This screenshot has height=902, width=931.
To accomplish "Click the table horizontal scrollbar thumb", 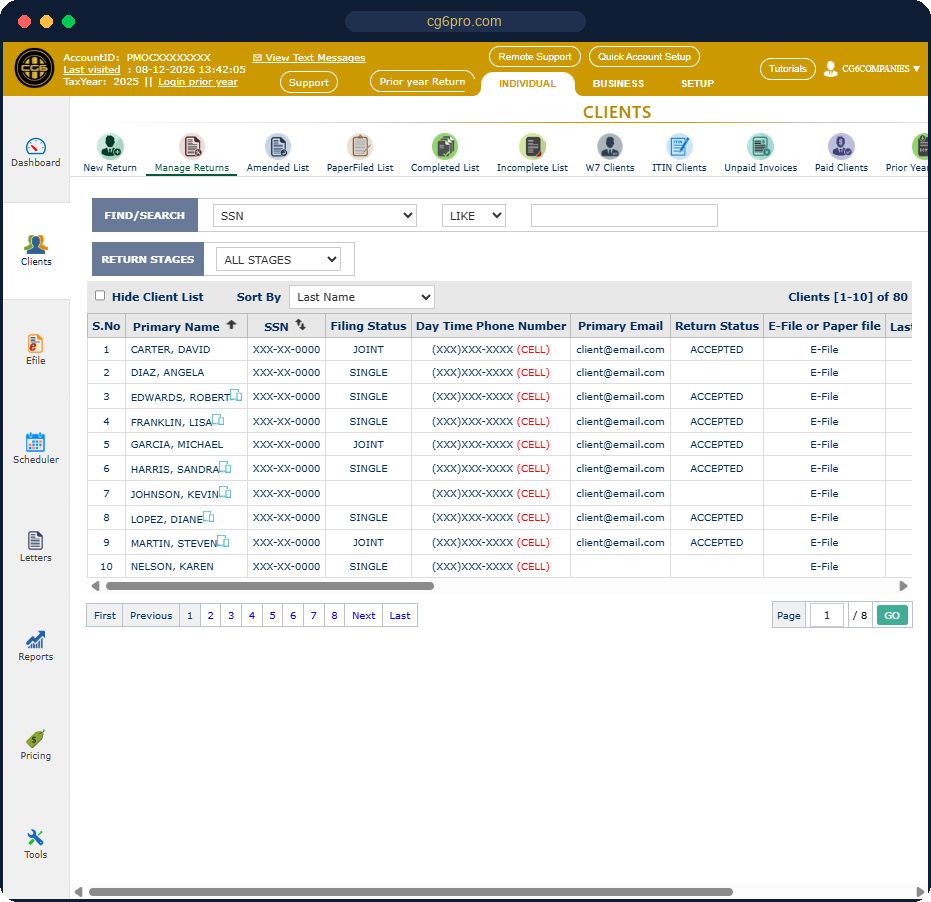I will click(x=270, y=586).
